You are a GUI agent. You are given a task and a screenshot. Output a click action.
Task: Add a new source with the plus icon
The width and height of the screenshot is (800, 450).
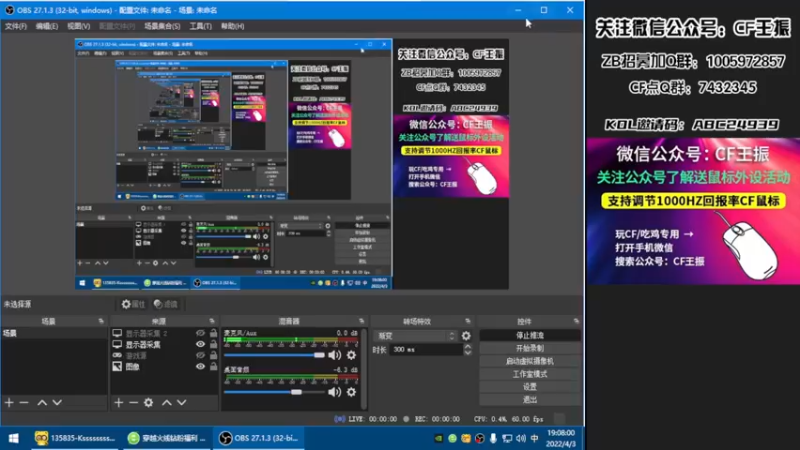click(119, 403)
